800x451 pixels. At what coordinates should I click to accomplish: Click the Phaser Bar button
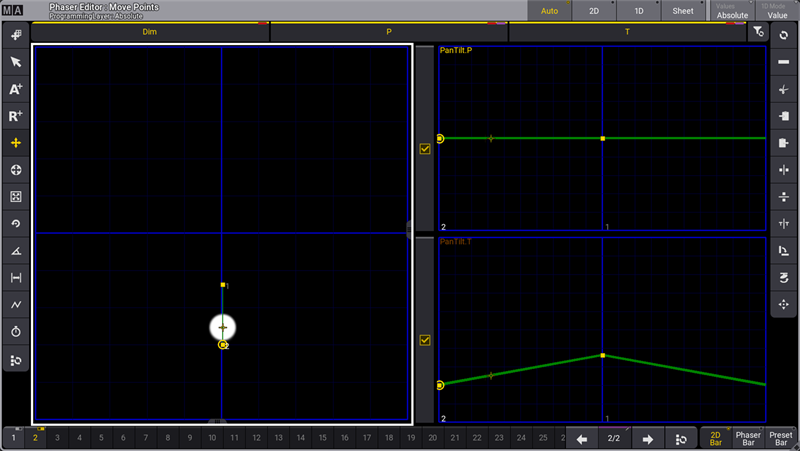[748, 438]
